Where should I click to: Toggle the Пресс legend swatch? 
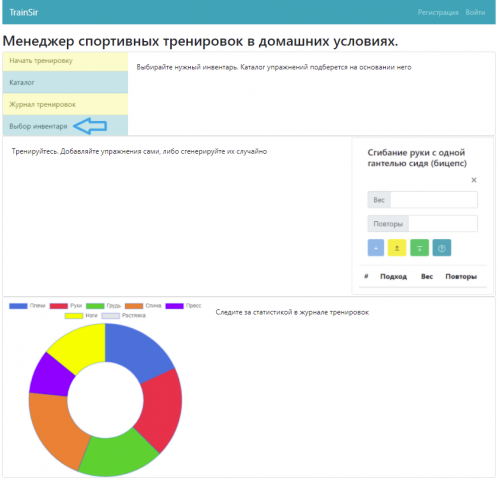tap(175, 306)
